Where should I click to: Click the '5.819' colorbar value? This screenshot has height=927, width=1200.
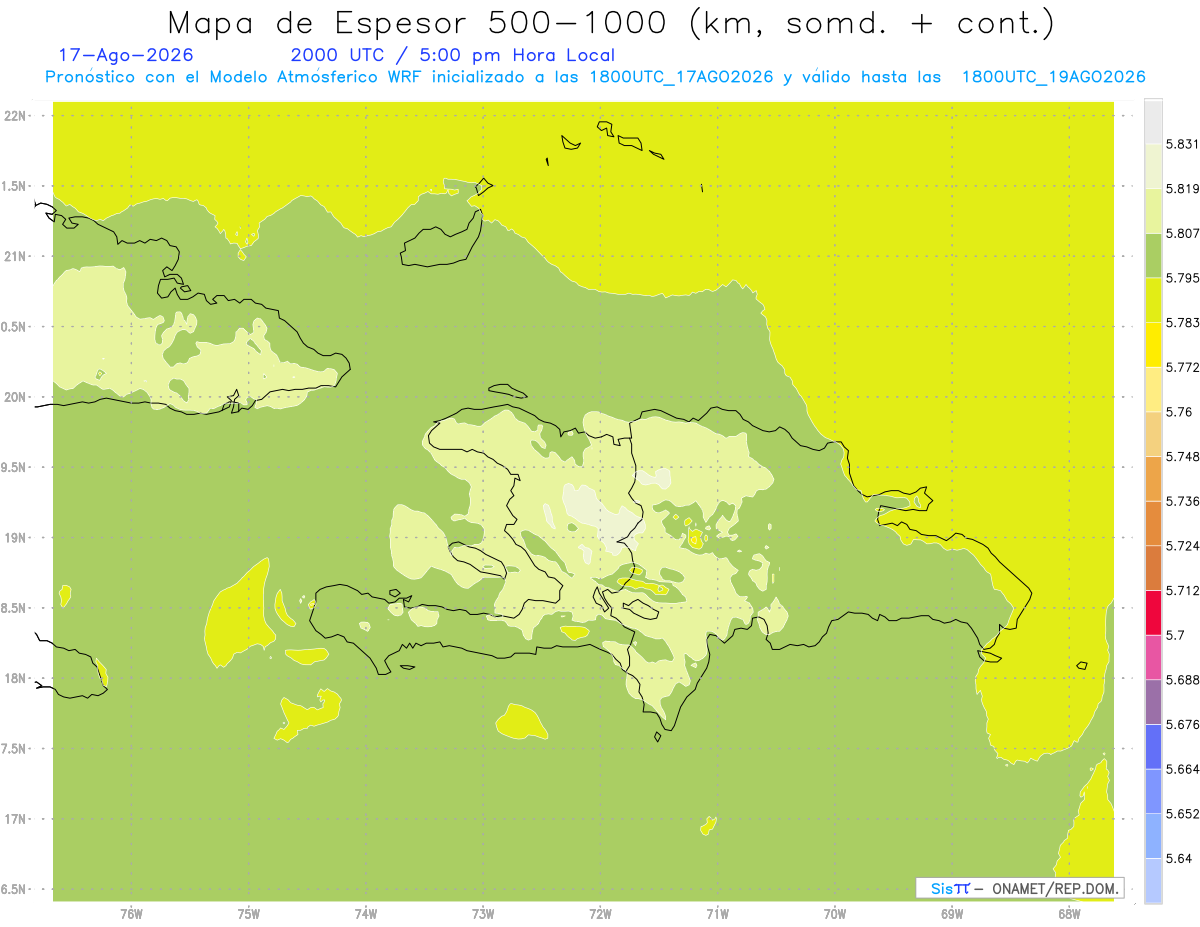pos(1182,189)
